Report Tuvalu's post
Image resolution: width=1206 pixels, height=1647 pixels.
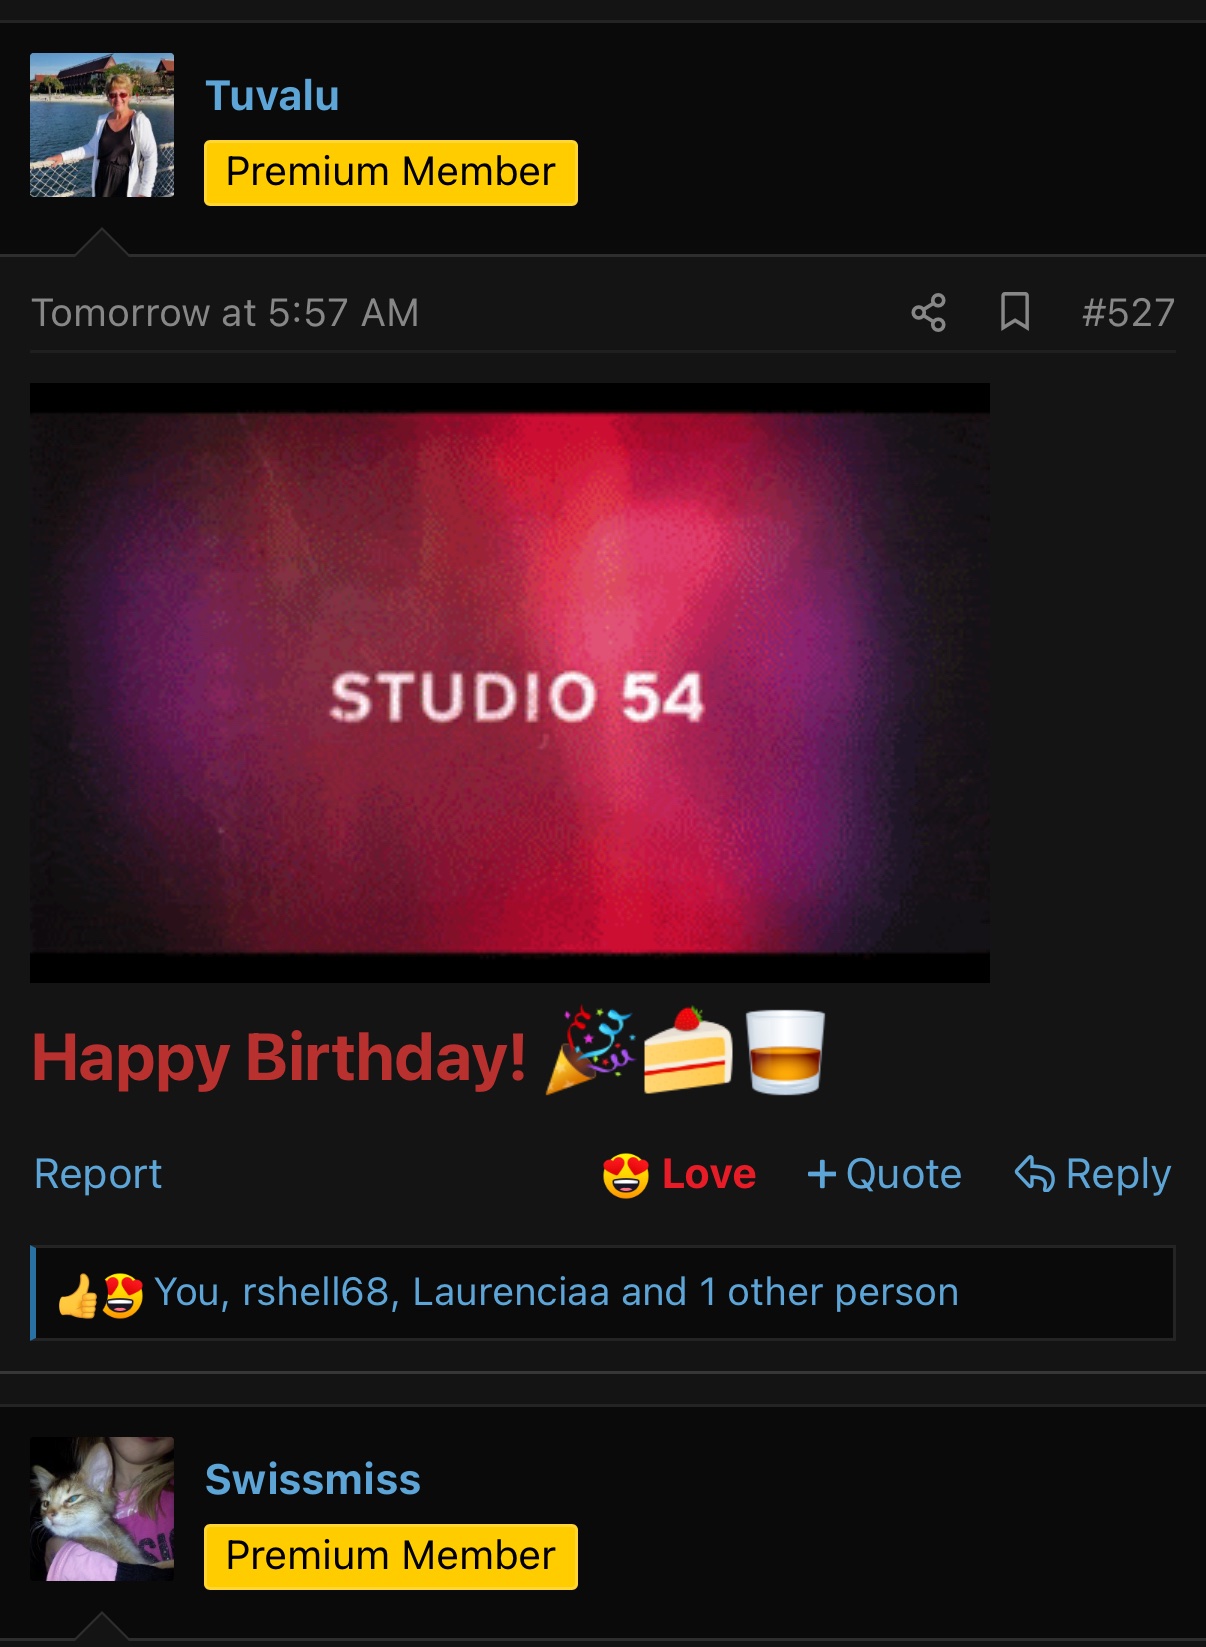pos(98,1174)
